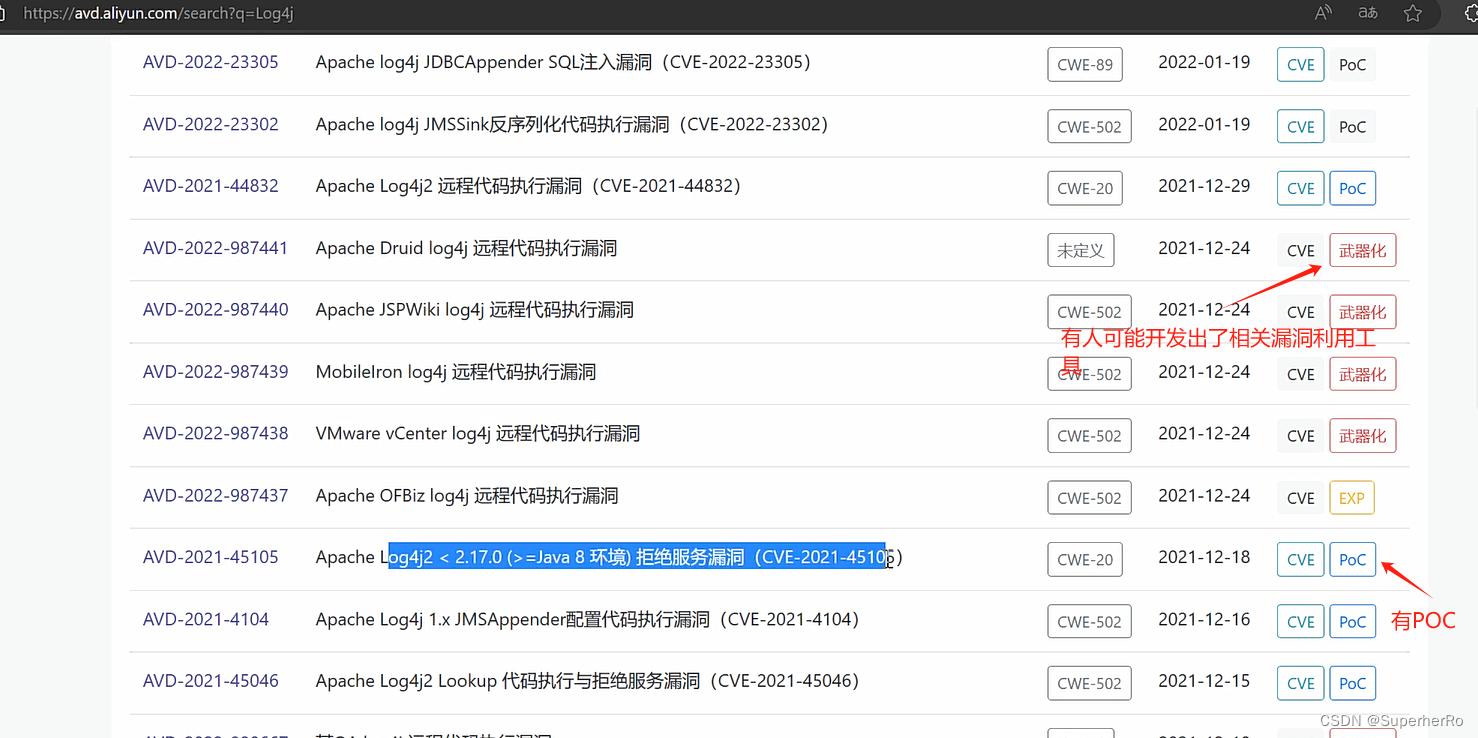Open AVD-2022-987437 link

(215, 496)
